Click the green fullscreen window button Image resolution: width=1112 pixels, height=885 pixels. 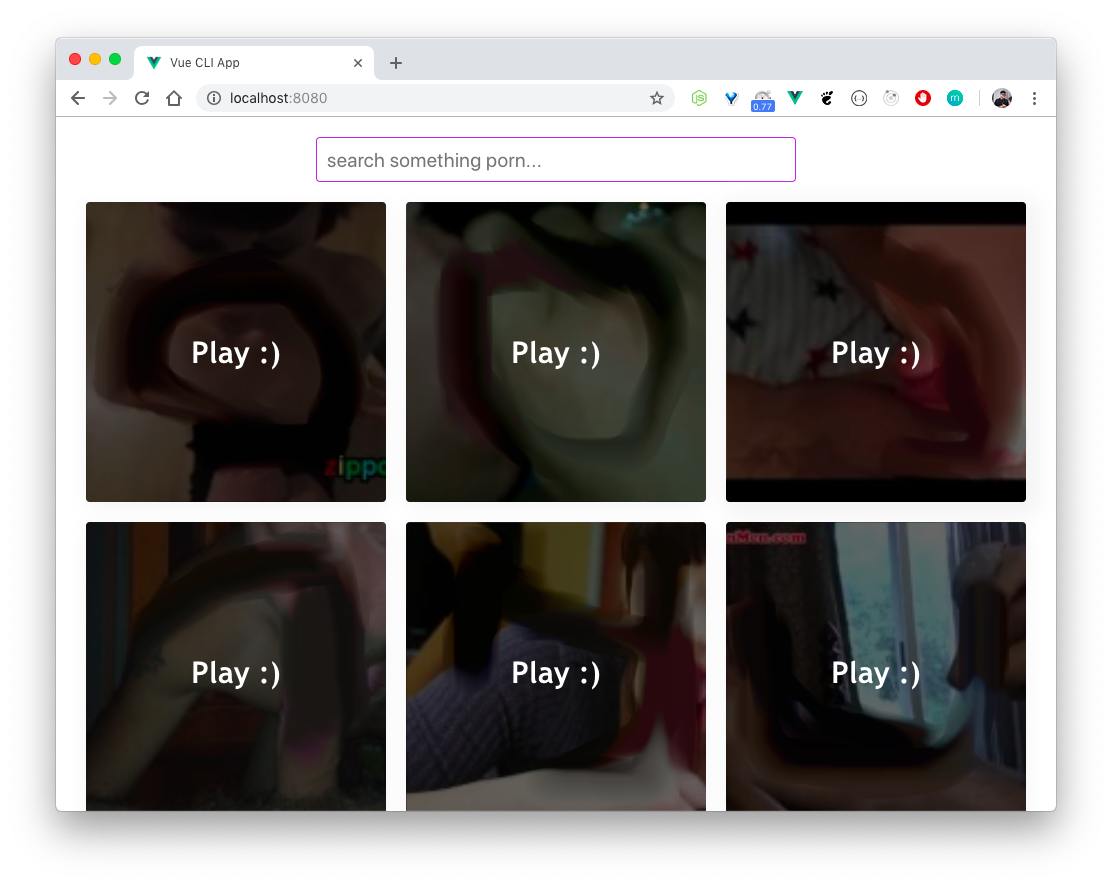point(115,59)
